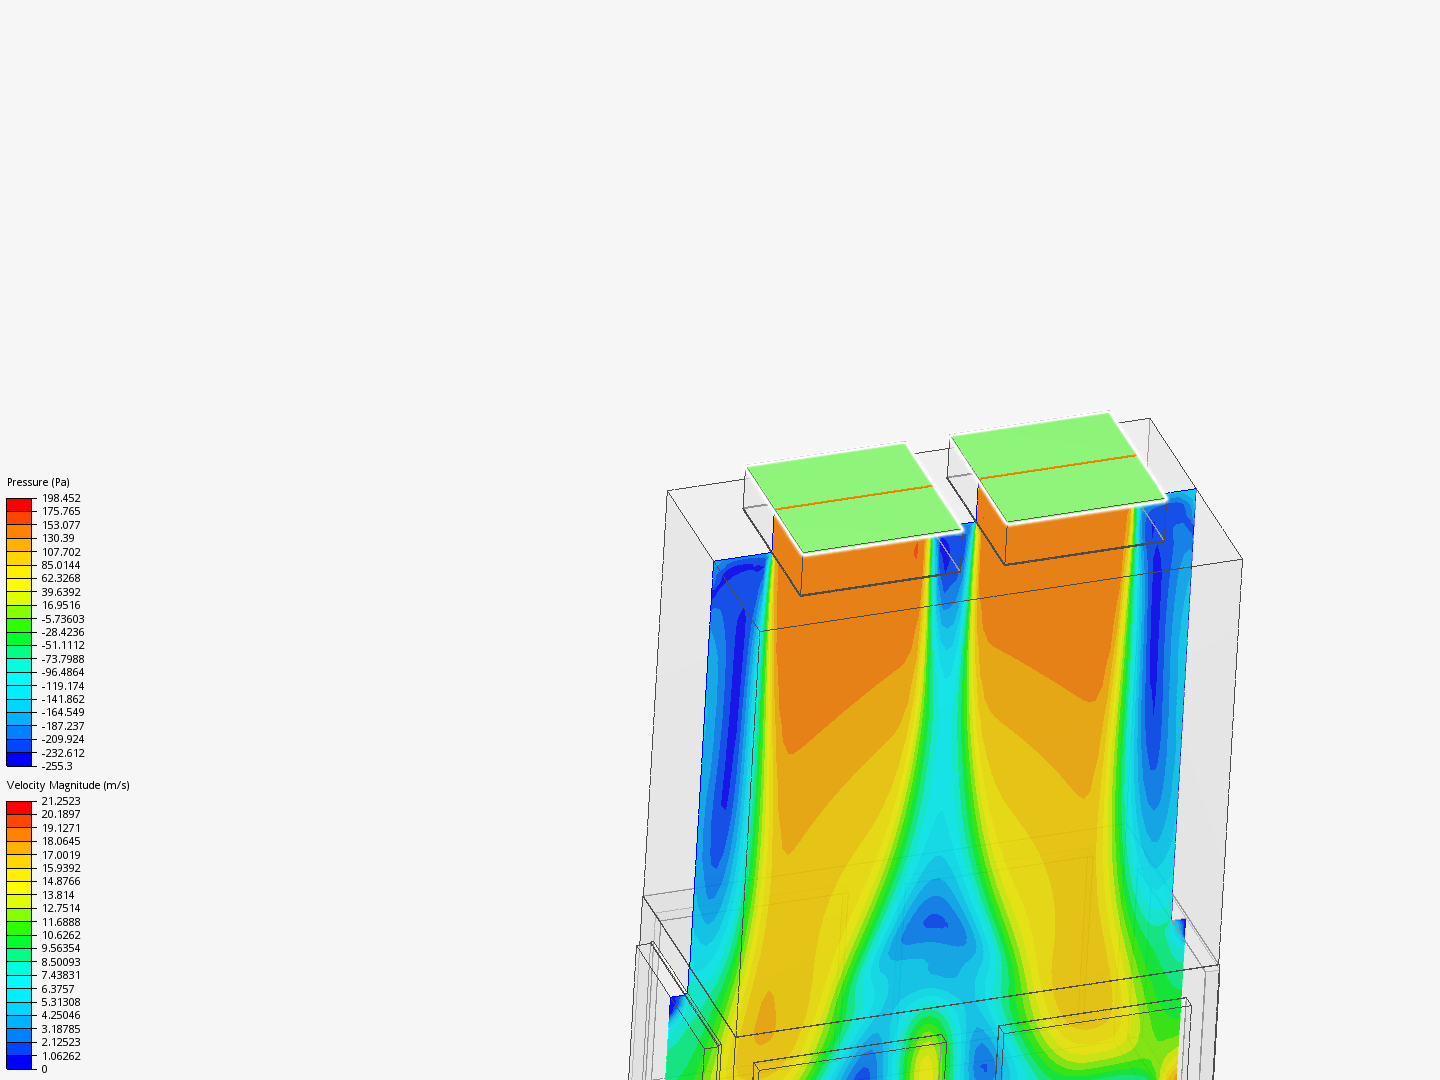Select the 198.452 pressure legend value

pyautogui.click(x=61, y=498)
